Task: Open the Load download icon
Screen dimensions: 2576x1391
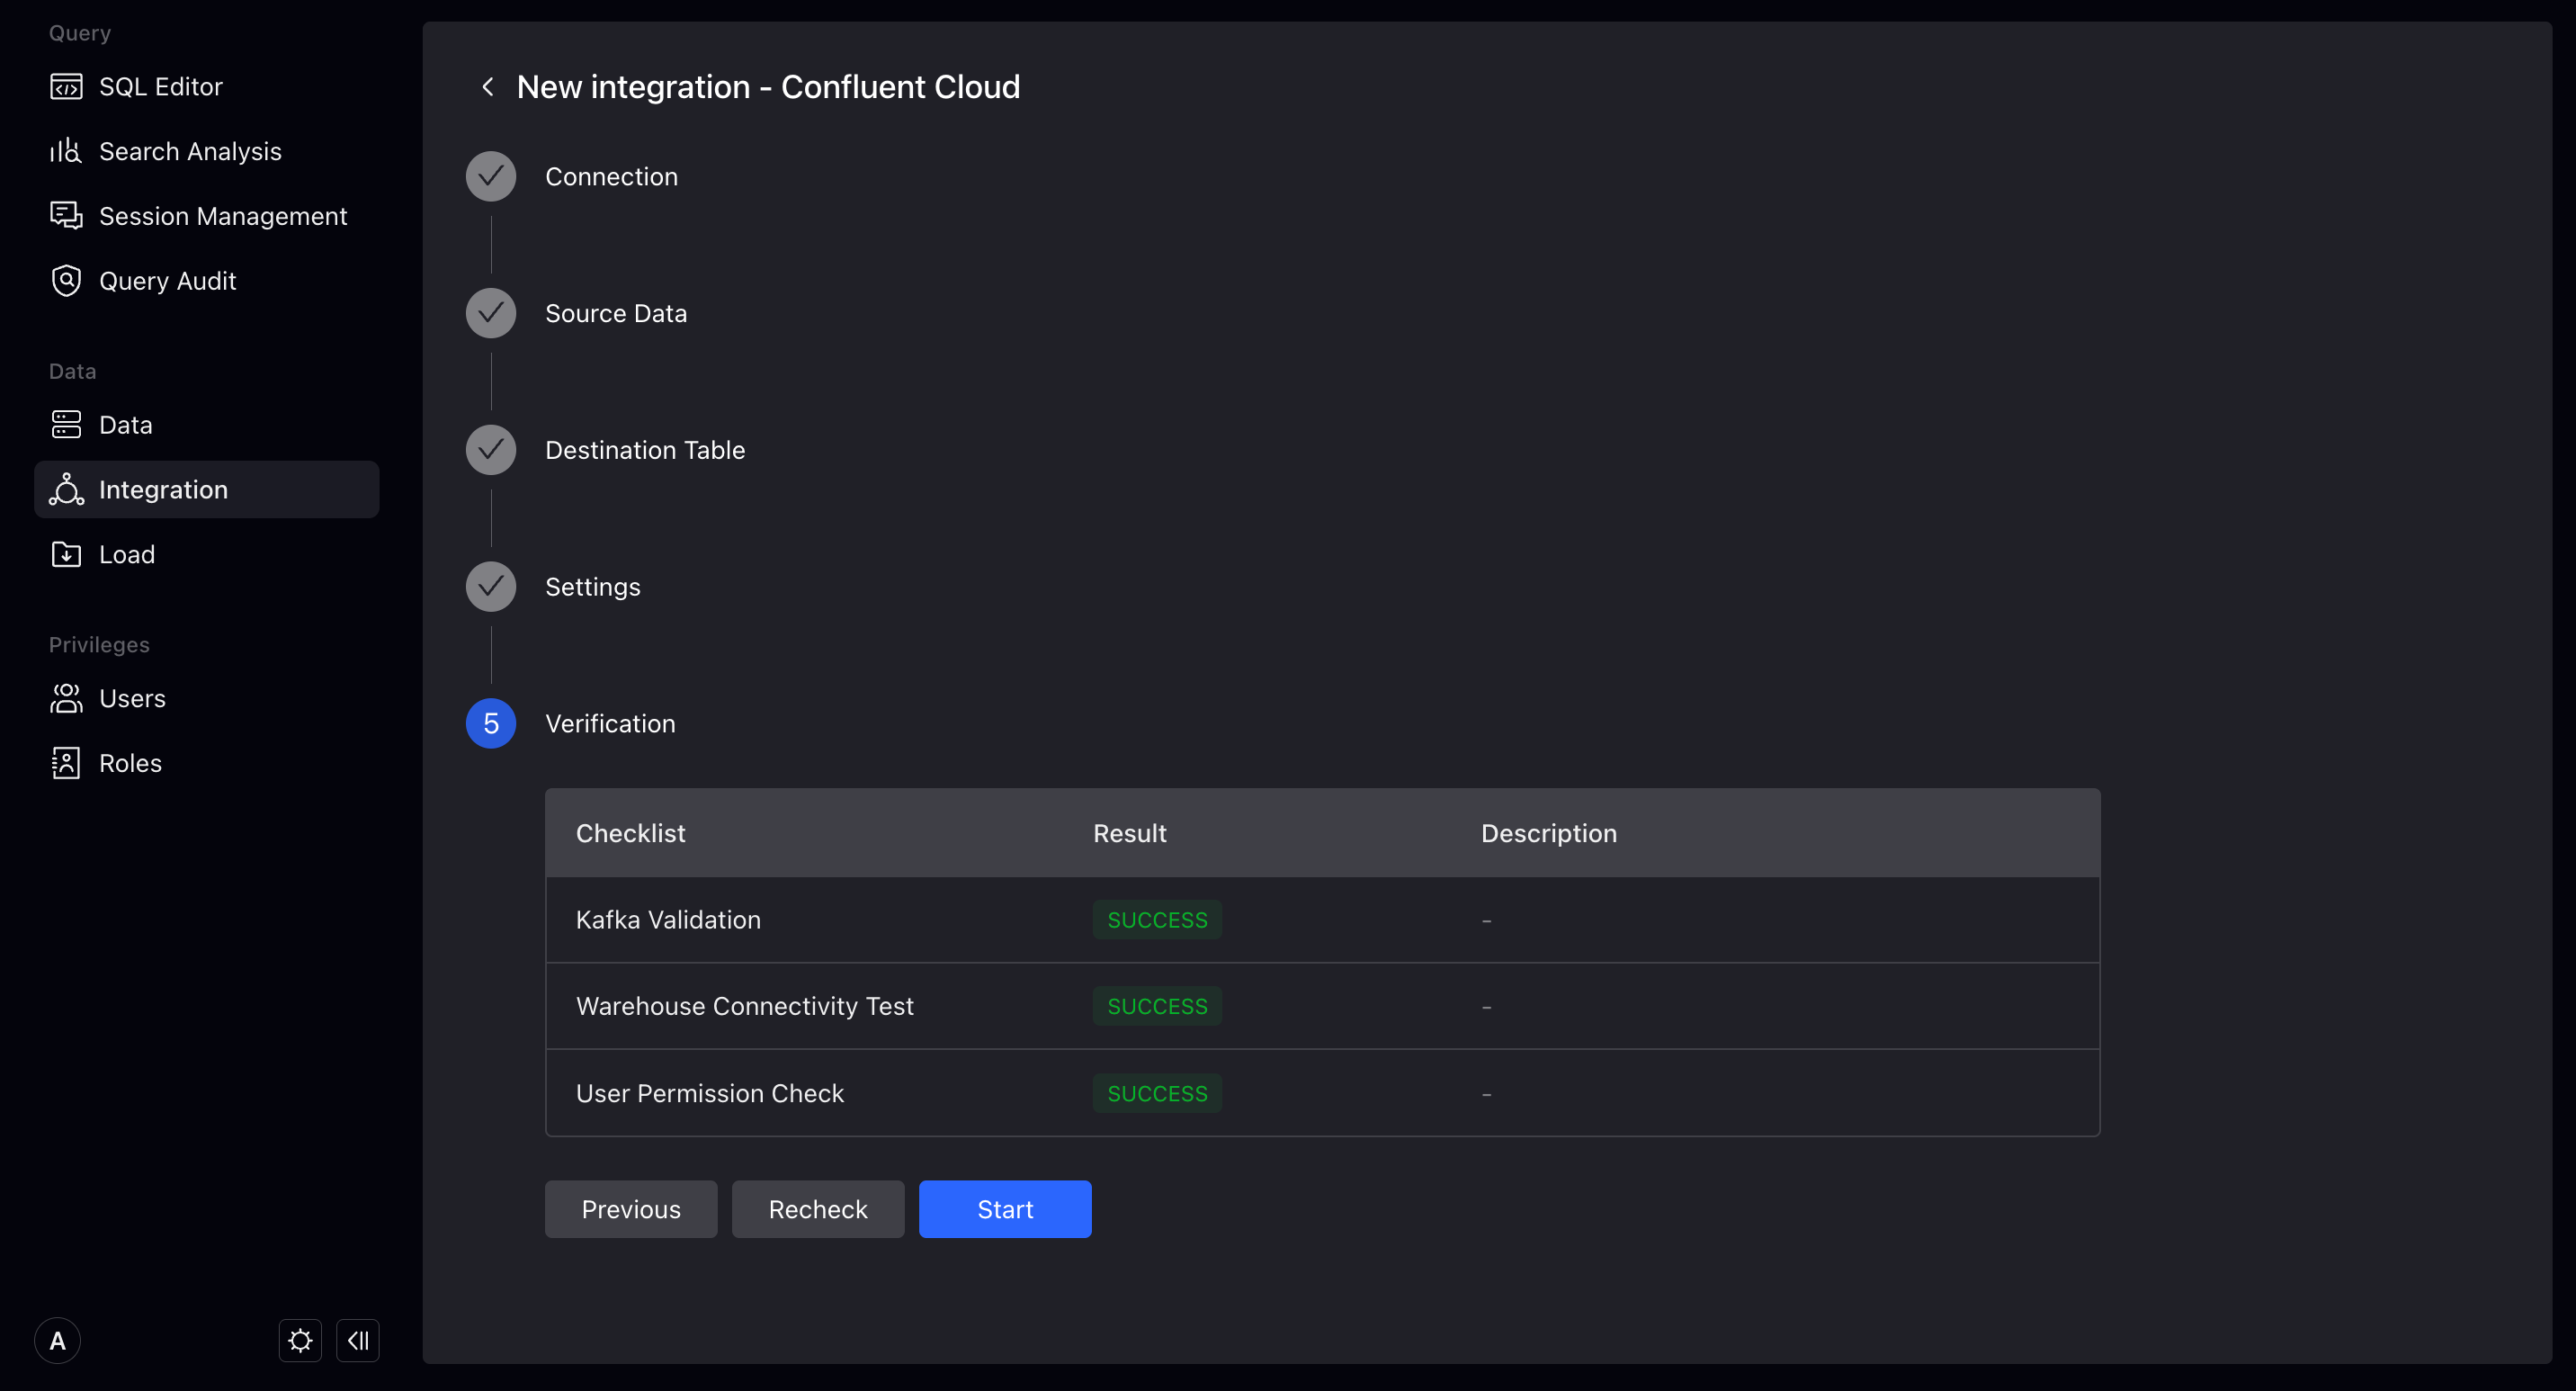Action: pyautogui.click(x=66, y=554)
